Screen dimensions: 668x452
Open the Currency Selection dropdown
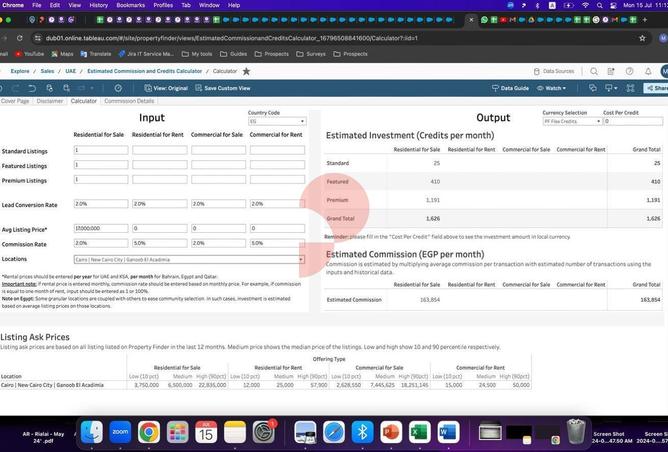click(572, 121)
